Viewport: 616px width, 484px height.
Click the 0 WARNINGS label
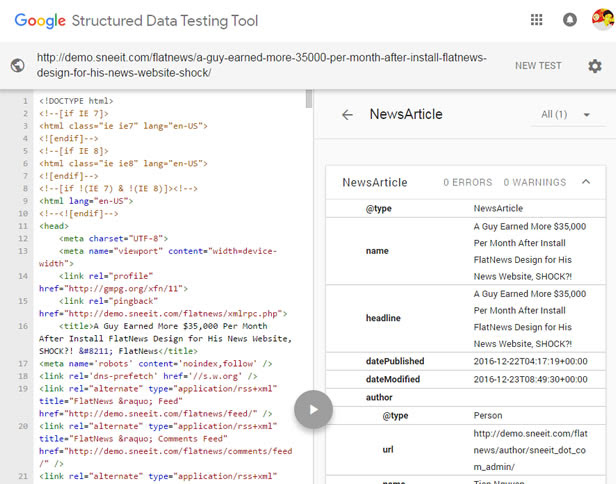pyautogui.click(x=534, y=183)
